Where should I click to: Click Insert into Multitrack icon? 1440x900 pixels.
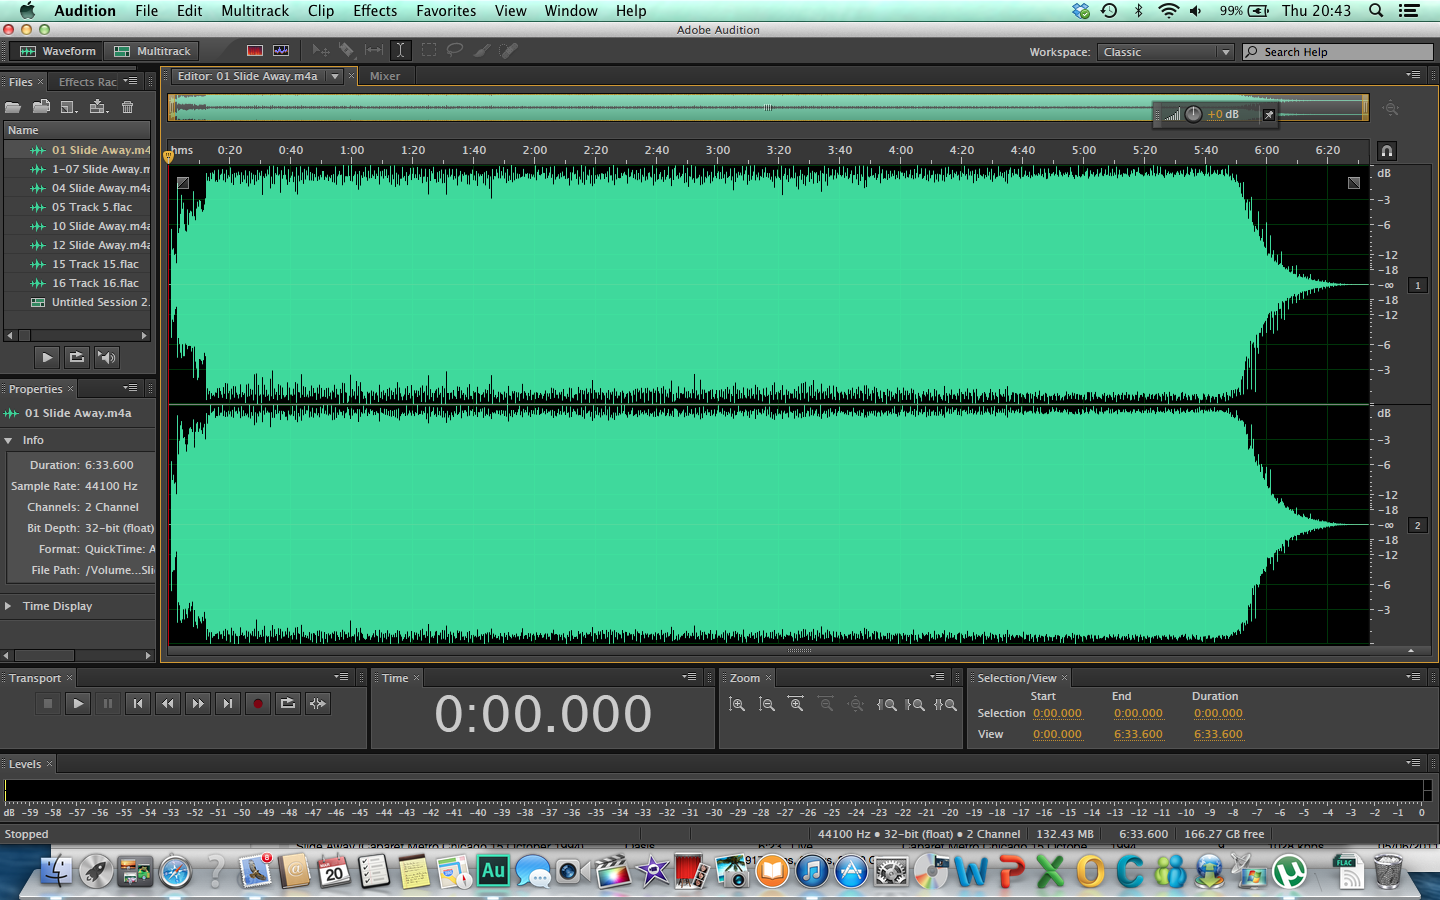pos(98,107)
